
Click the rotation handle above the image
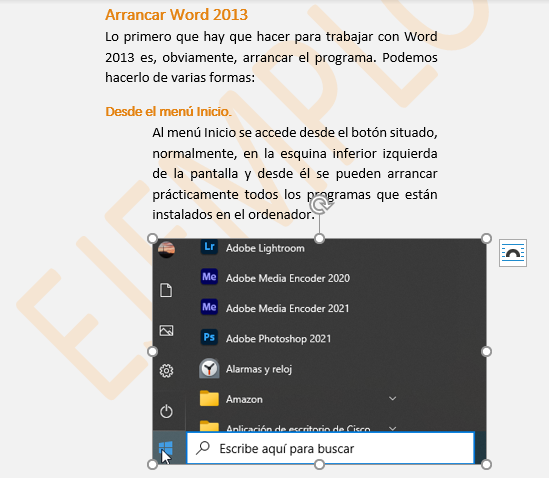pyautogui.click(x=320, y=205)
